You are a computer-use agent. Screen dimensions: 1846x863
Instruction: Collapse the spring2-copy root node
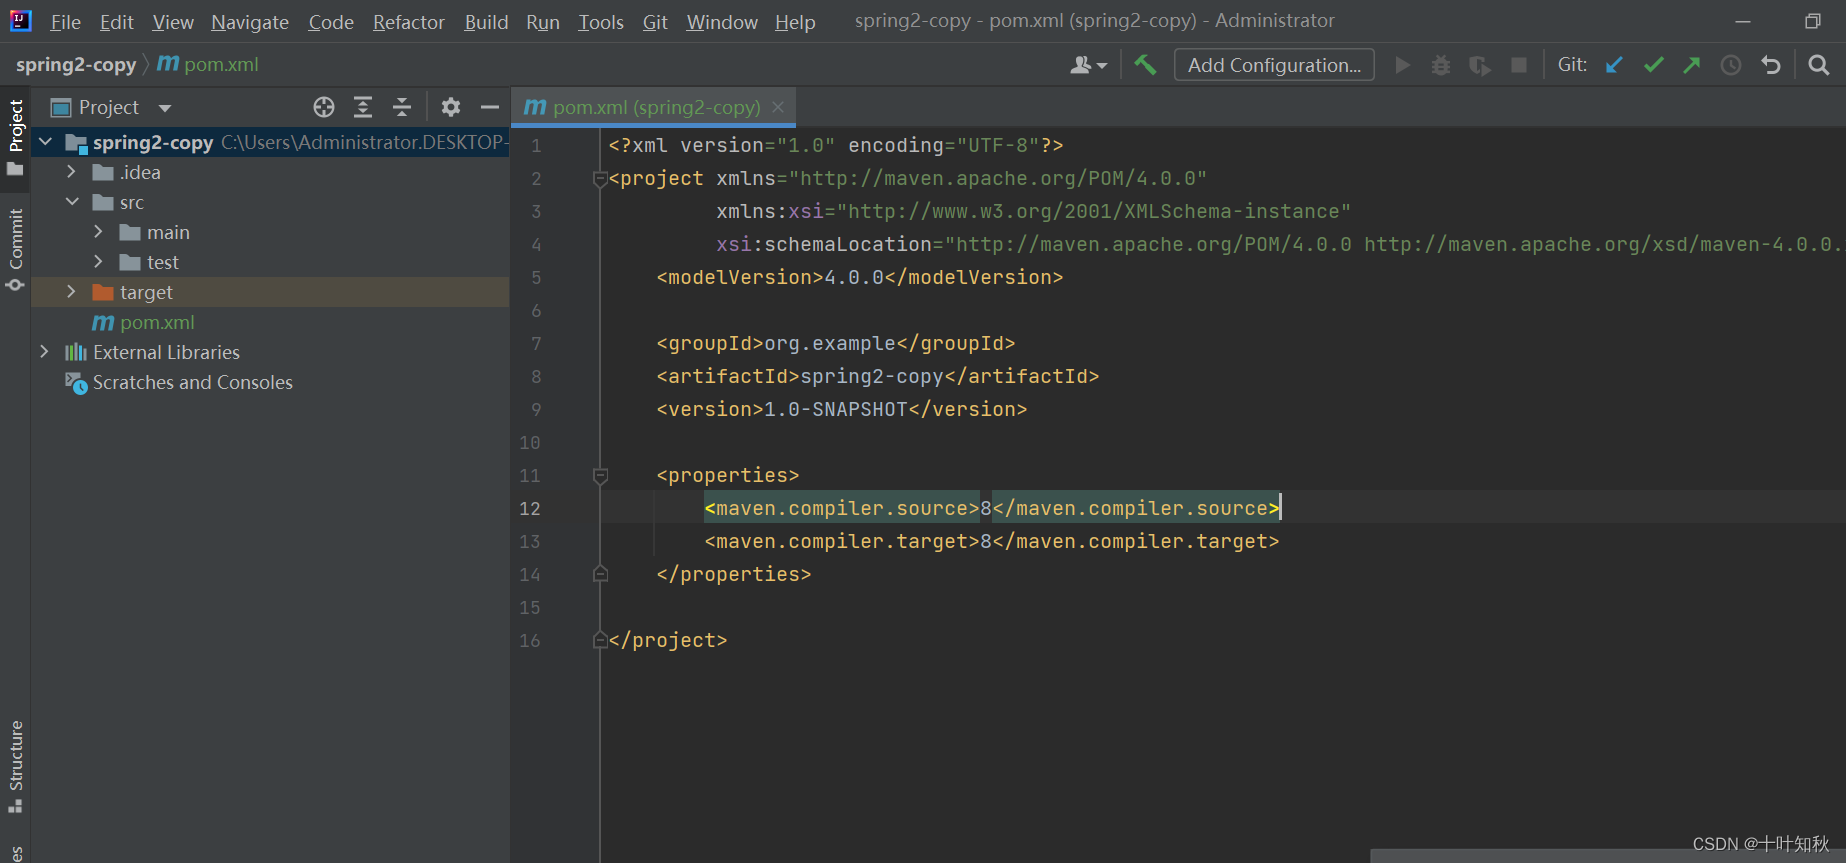45,142
